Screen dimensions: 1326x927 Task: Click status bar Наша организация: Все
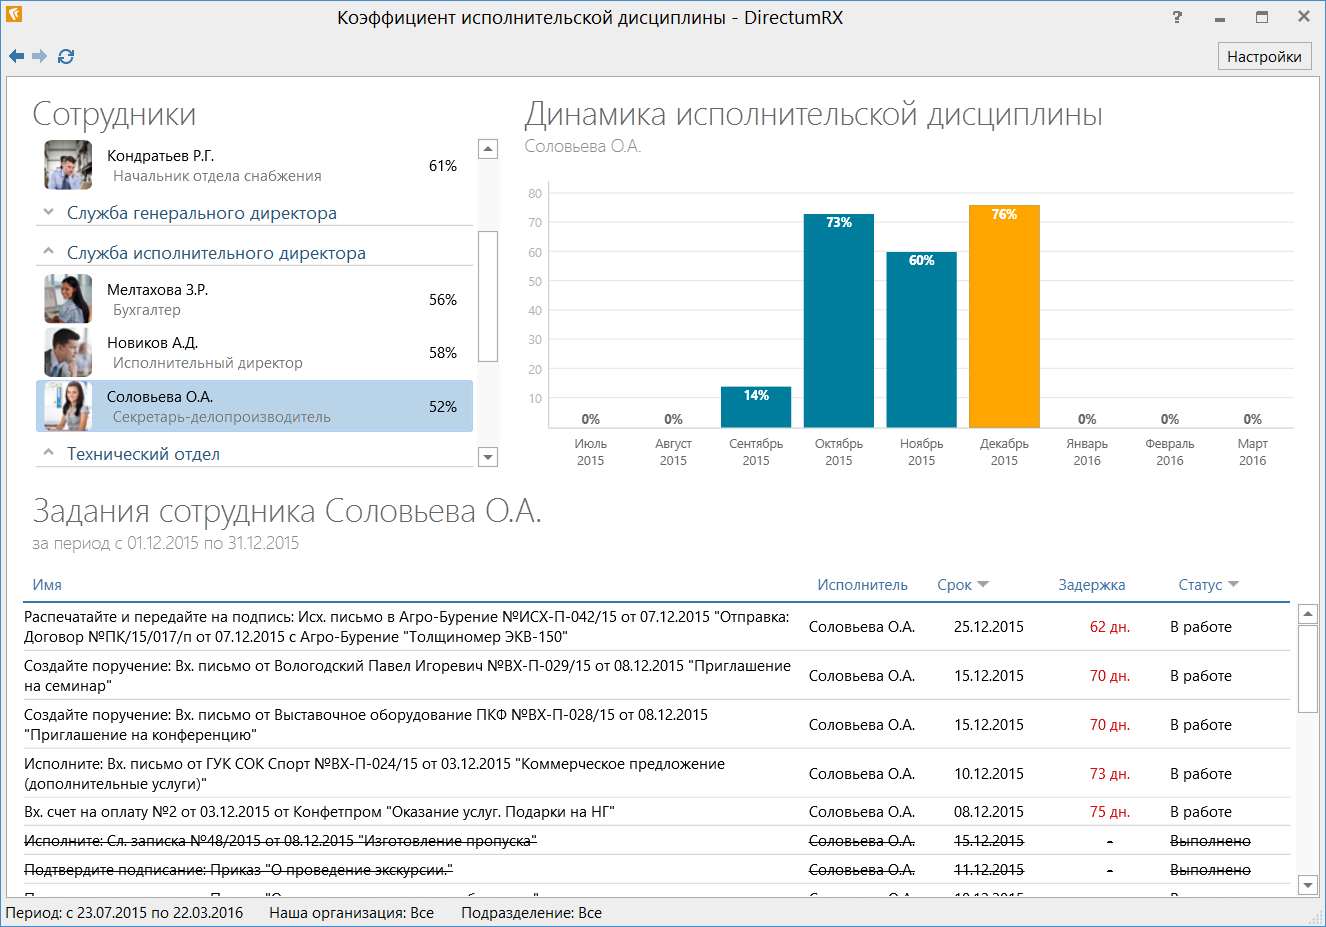351,913
